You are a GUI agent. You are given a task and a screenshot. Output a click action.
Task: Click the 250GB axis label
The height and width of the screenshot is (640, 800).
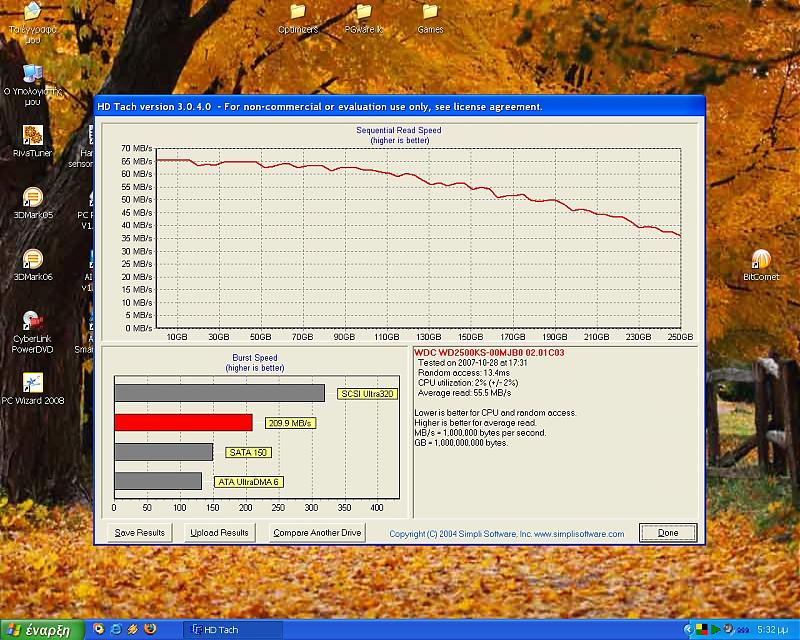tap(680, 337)
